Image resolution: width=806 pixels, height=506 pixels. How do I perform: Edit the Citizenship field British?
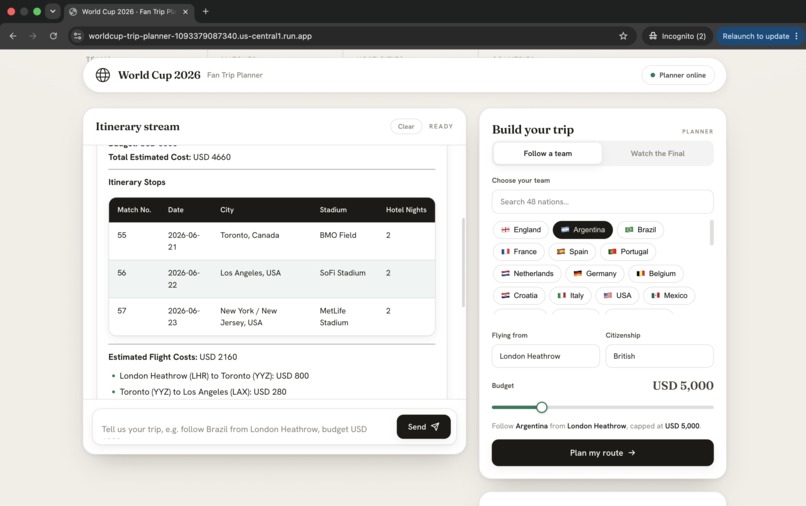pyautogui.click(x=660, y=356)
